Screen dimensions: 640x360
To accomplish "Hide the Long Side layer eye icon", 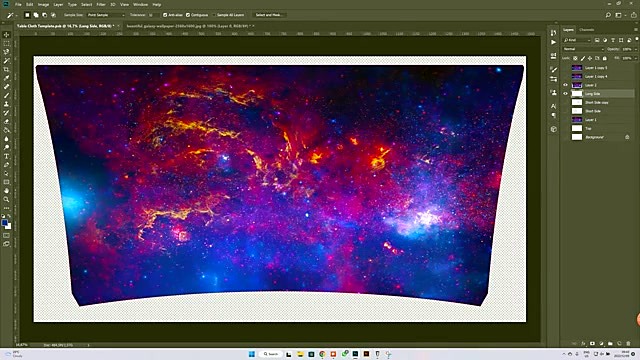I will pos(565,93).
